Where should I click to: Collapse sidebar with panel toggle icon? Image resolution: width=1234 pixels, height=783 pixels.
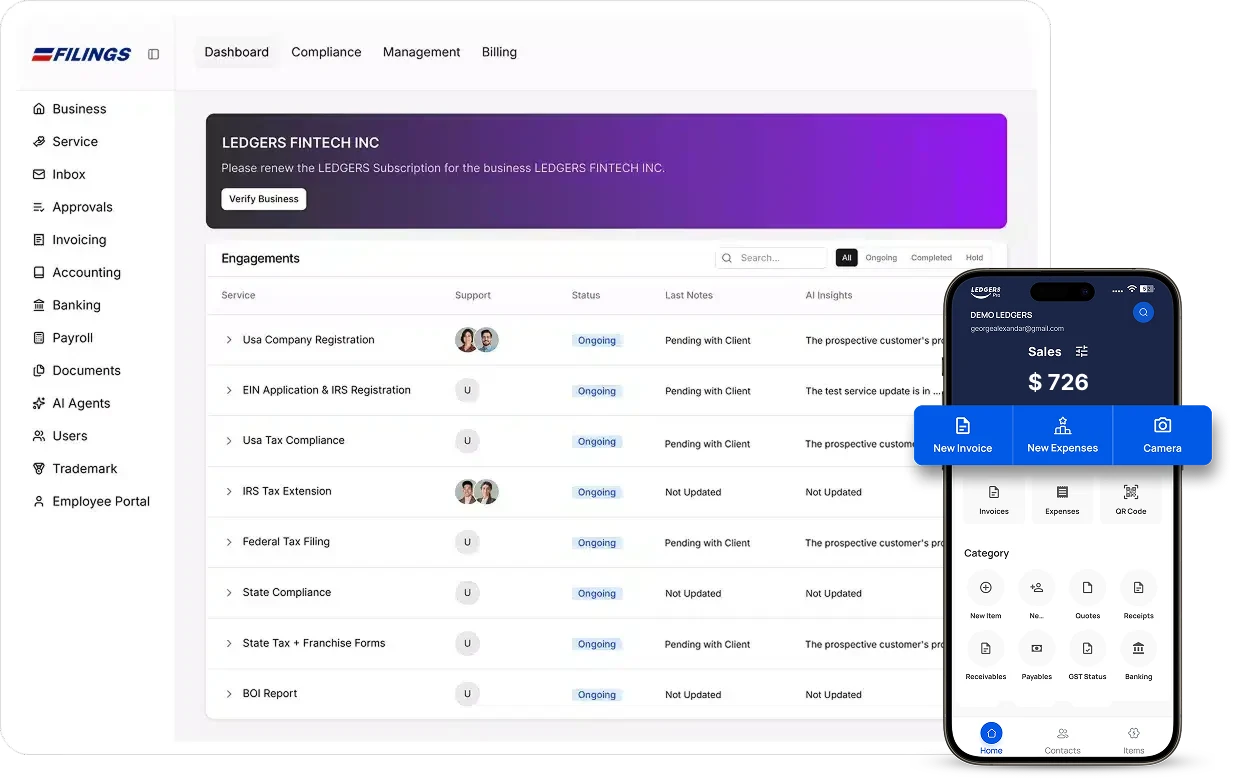(x=153, y=54)
